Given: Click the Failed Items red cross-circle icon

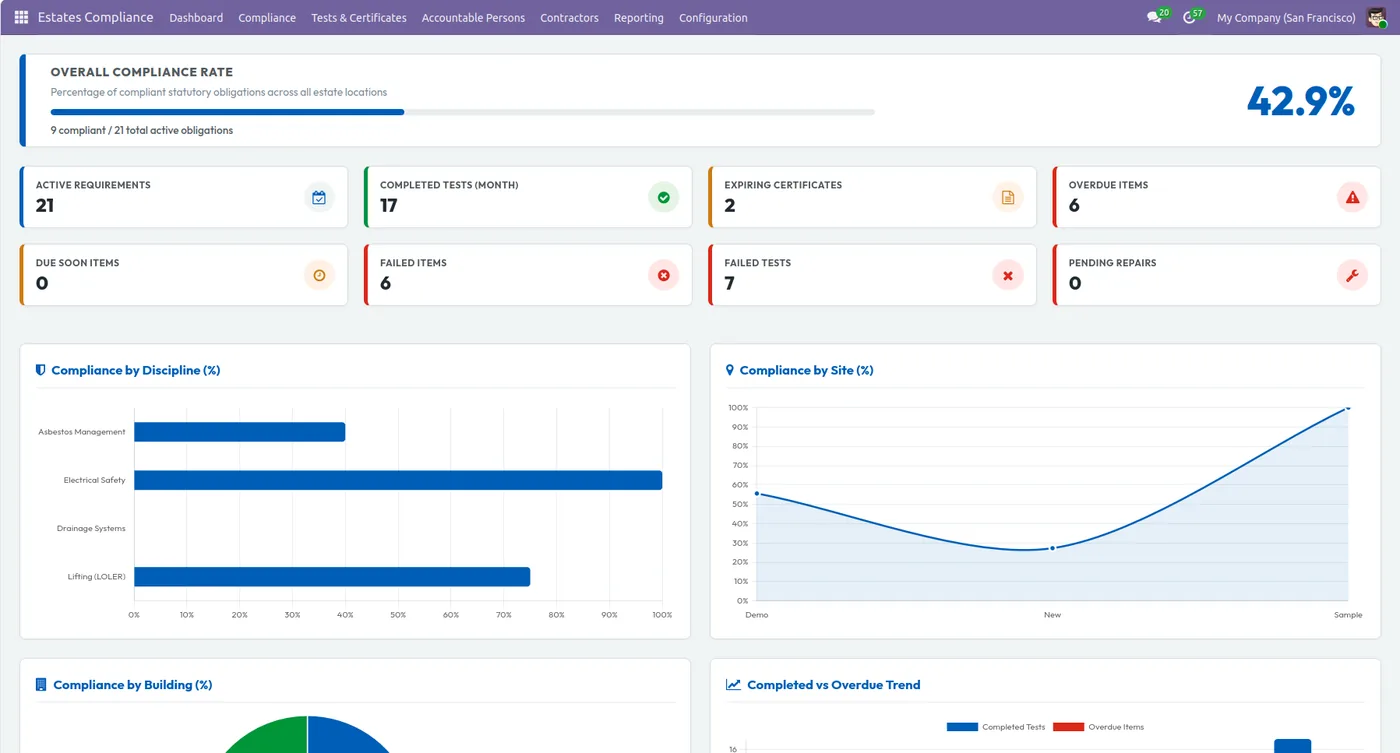Looking at the screenshot, I should [x=663, y=275].
